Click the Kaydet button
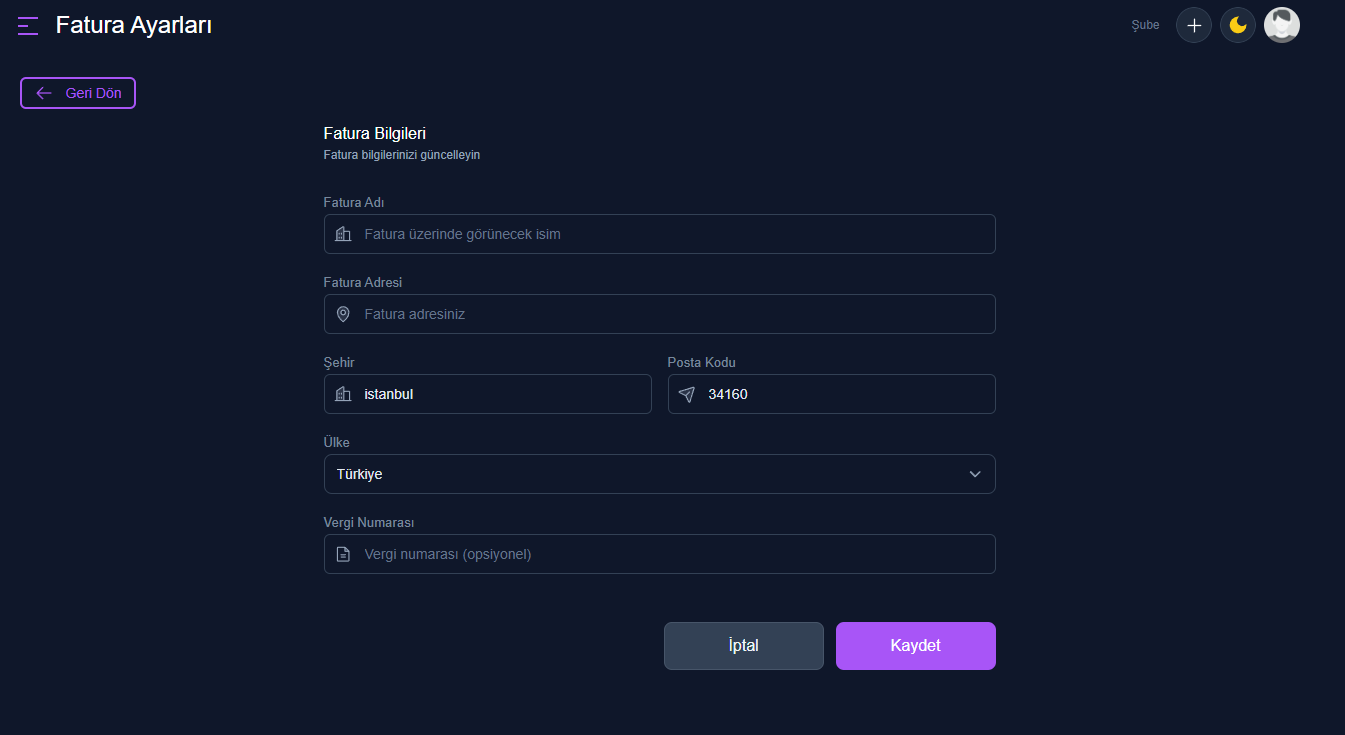 (x=916, y=646)
